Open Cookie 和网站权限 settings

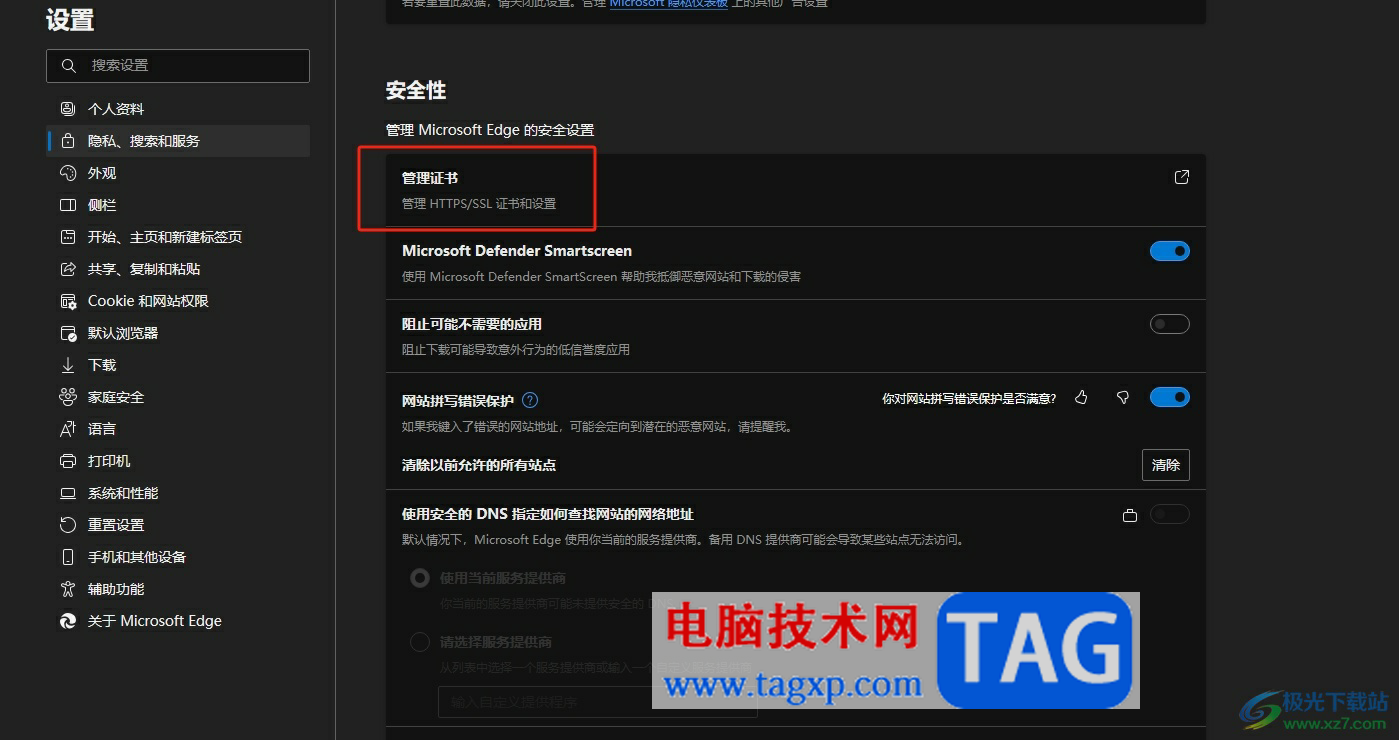tap(178, 301)
